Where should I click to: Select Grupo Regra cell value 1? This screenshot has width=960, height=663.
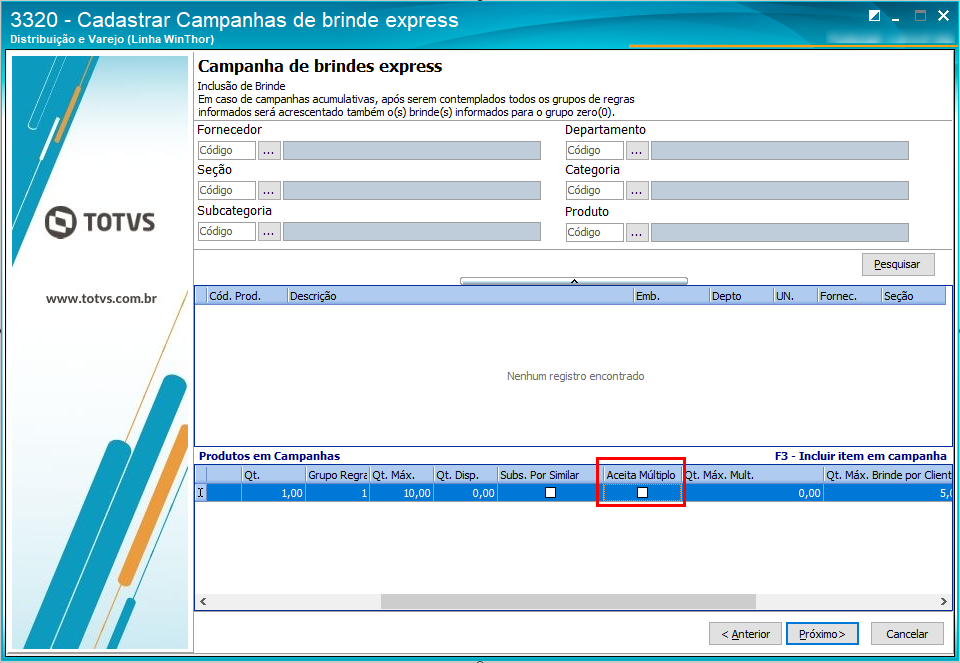(337, 493)
